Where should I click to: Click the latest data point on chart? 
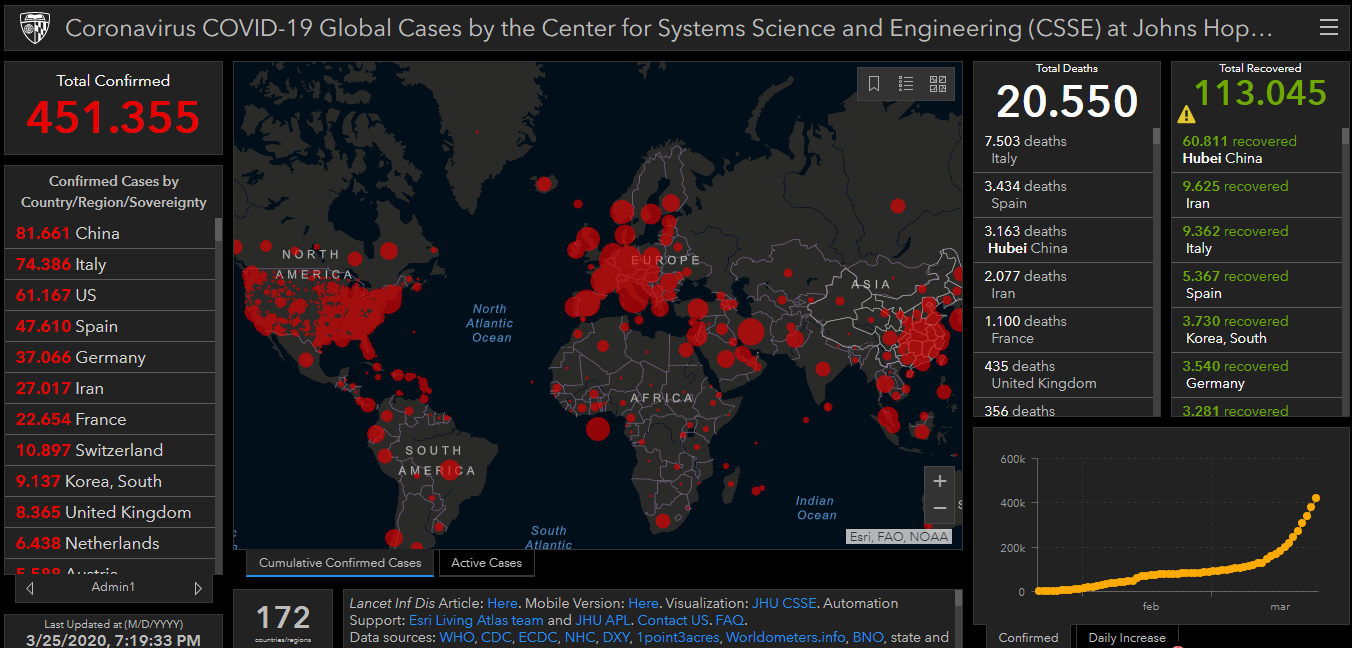click(x=1316, y=498)
